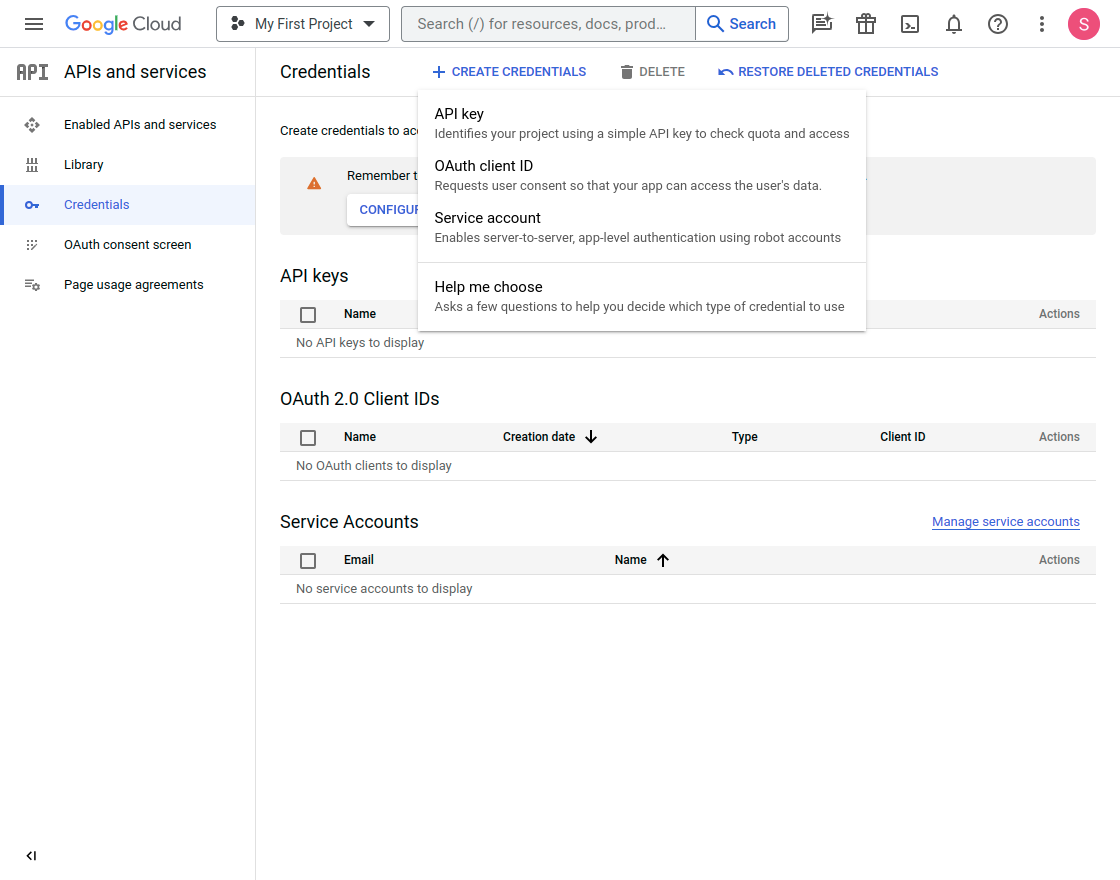Sort service accounts by Name arrow

pyautogui.click(x=663, y=560)
